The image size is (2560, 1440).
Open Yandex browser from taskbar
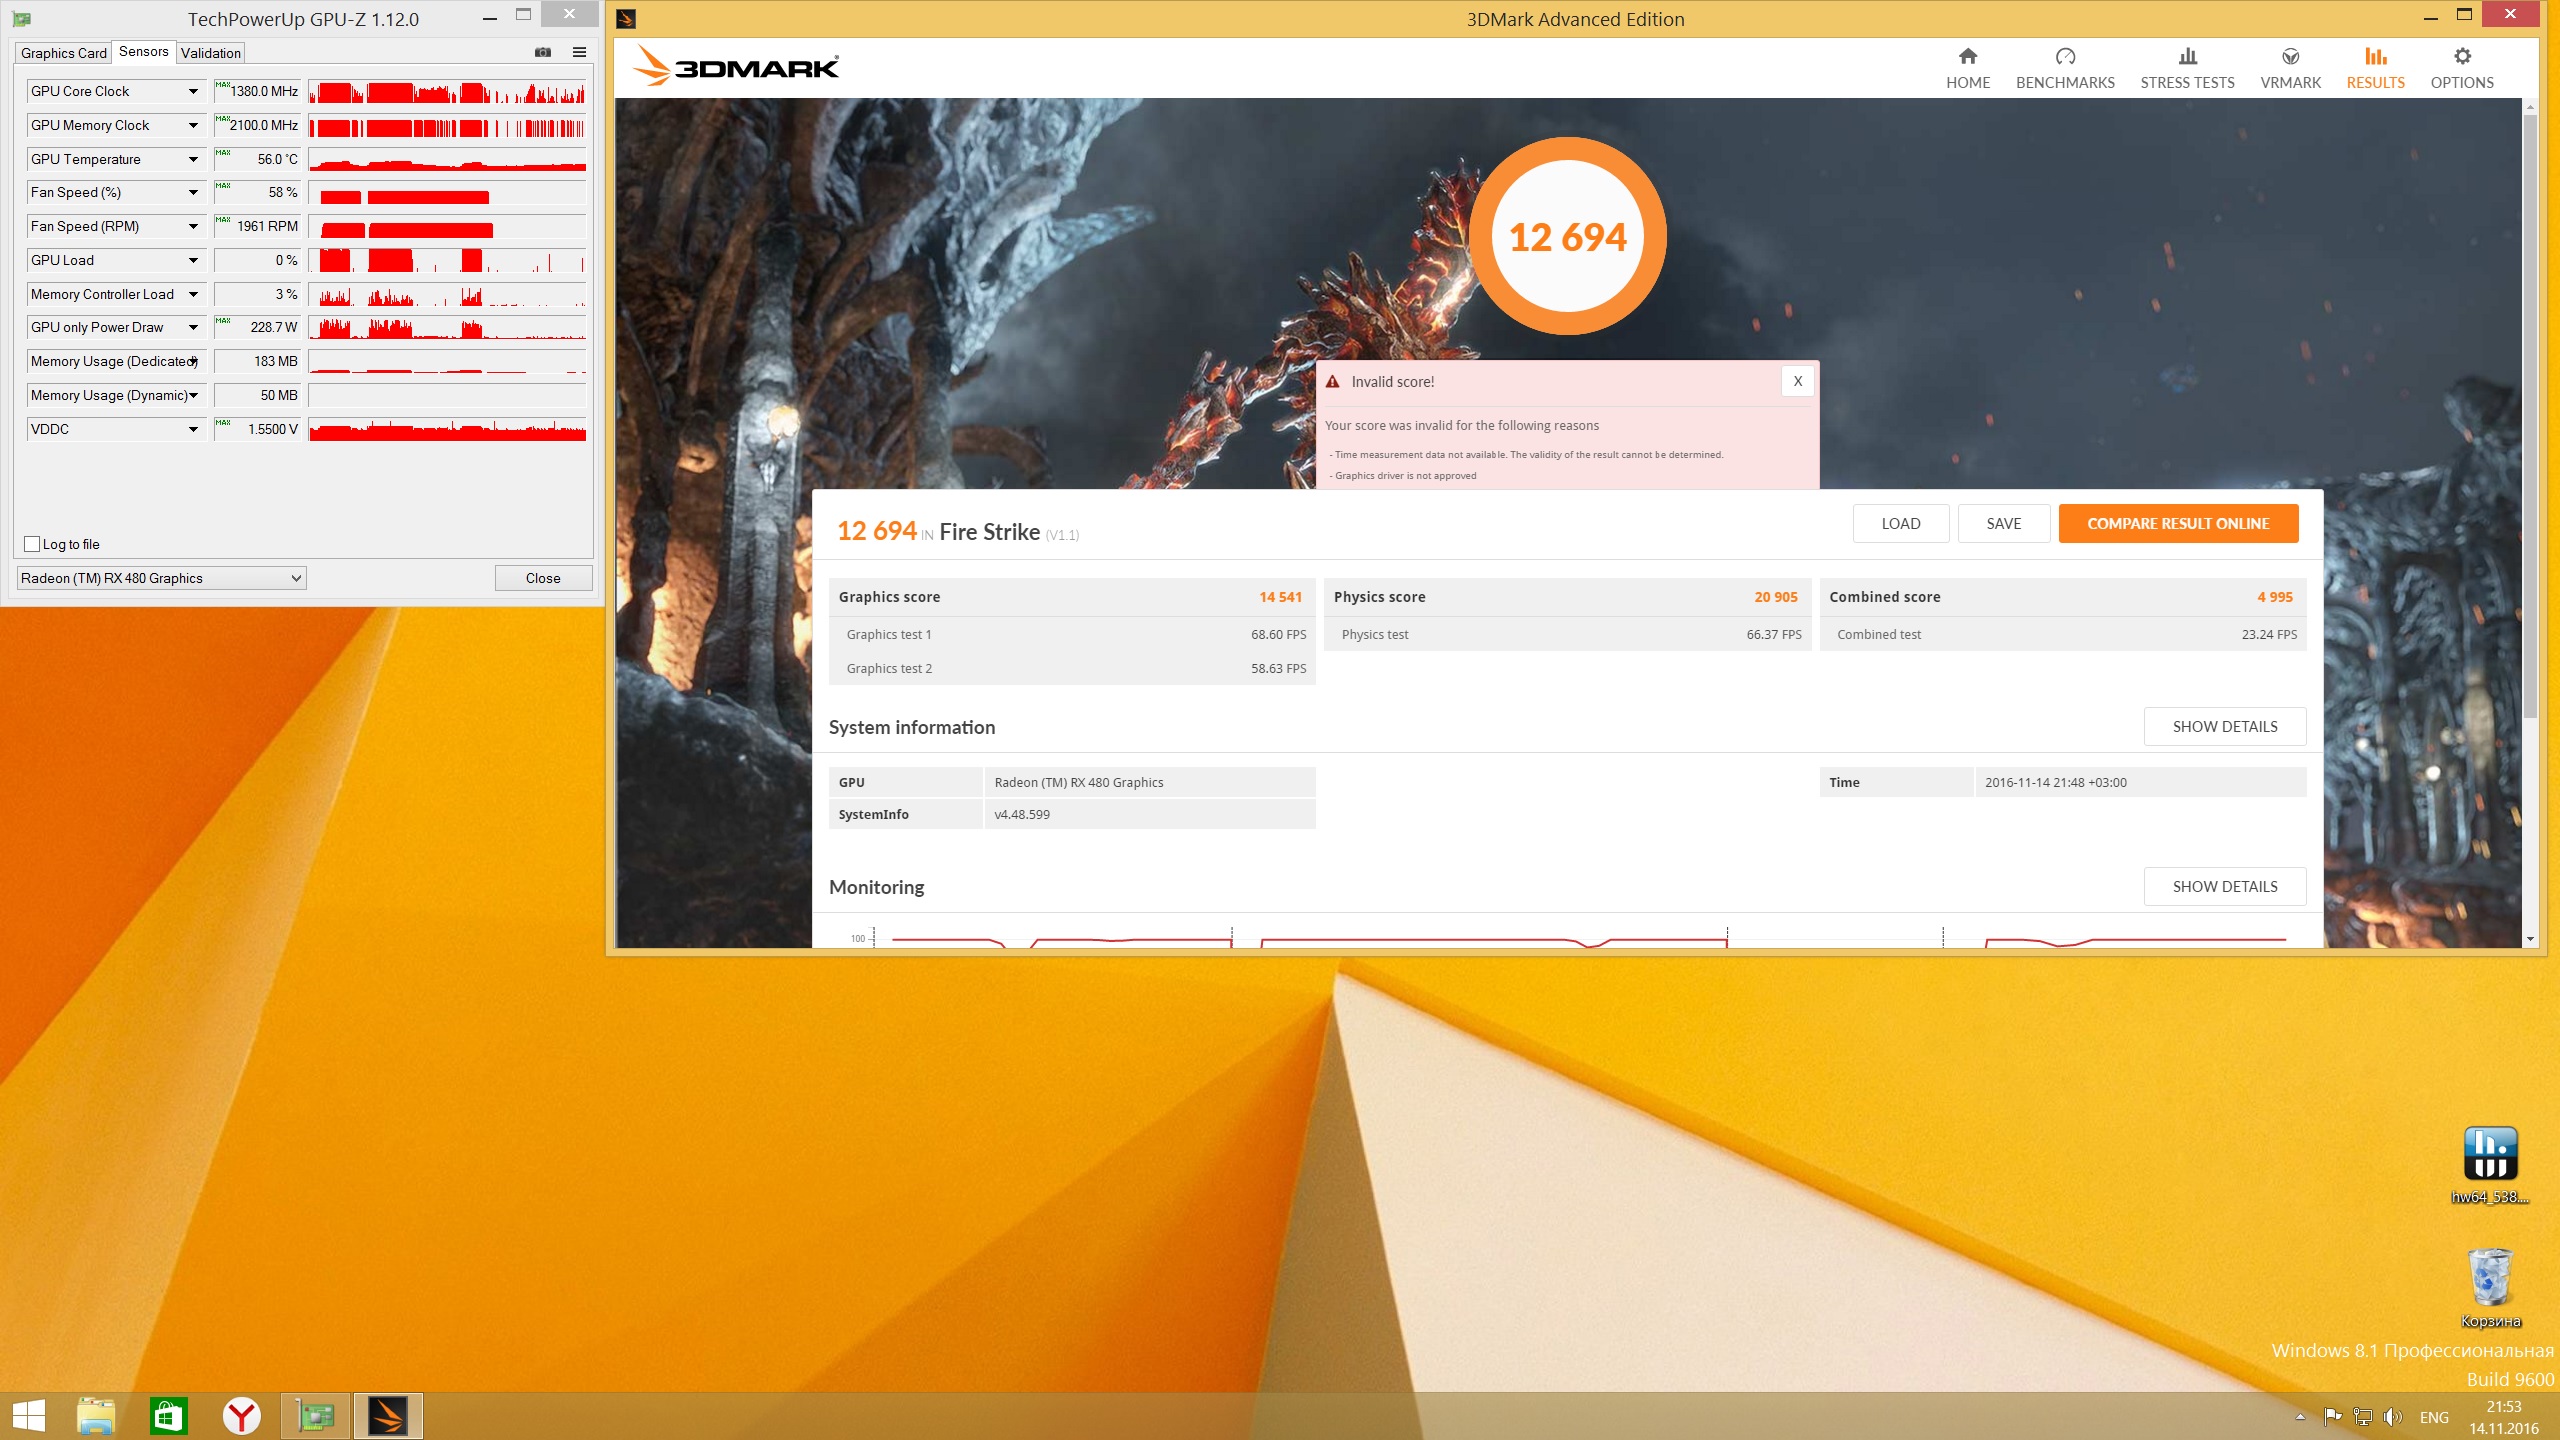coord(241,1416)
